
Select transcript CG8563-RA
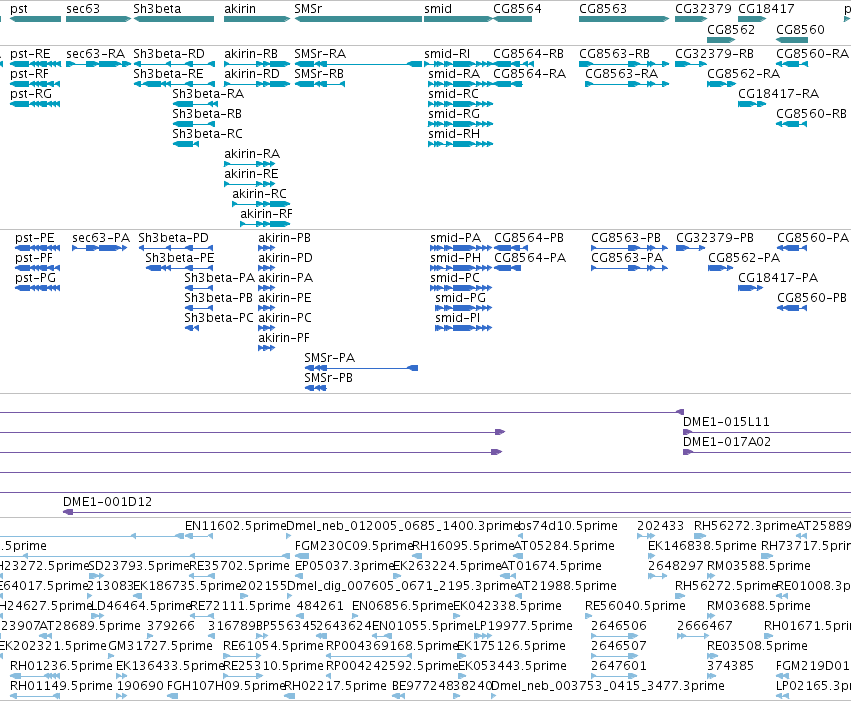point(621,74)
